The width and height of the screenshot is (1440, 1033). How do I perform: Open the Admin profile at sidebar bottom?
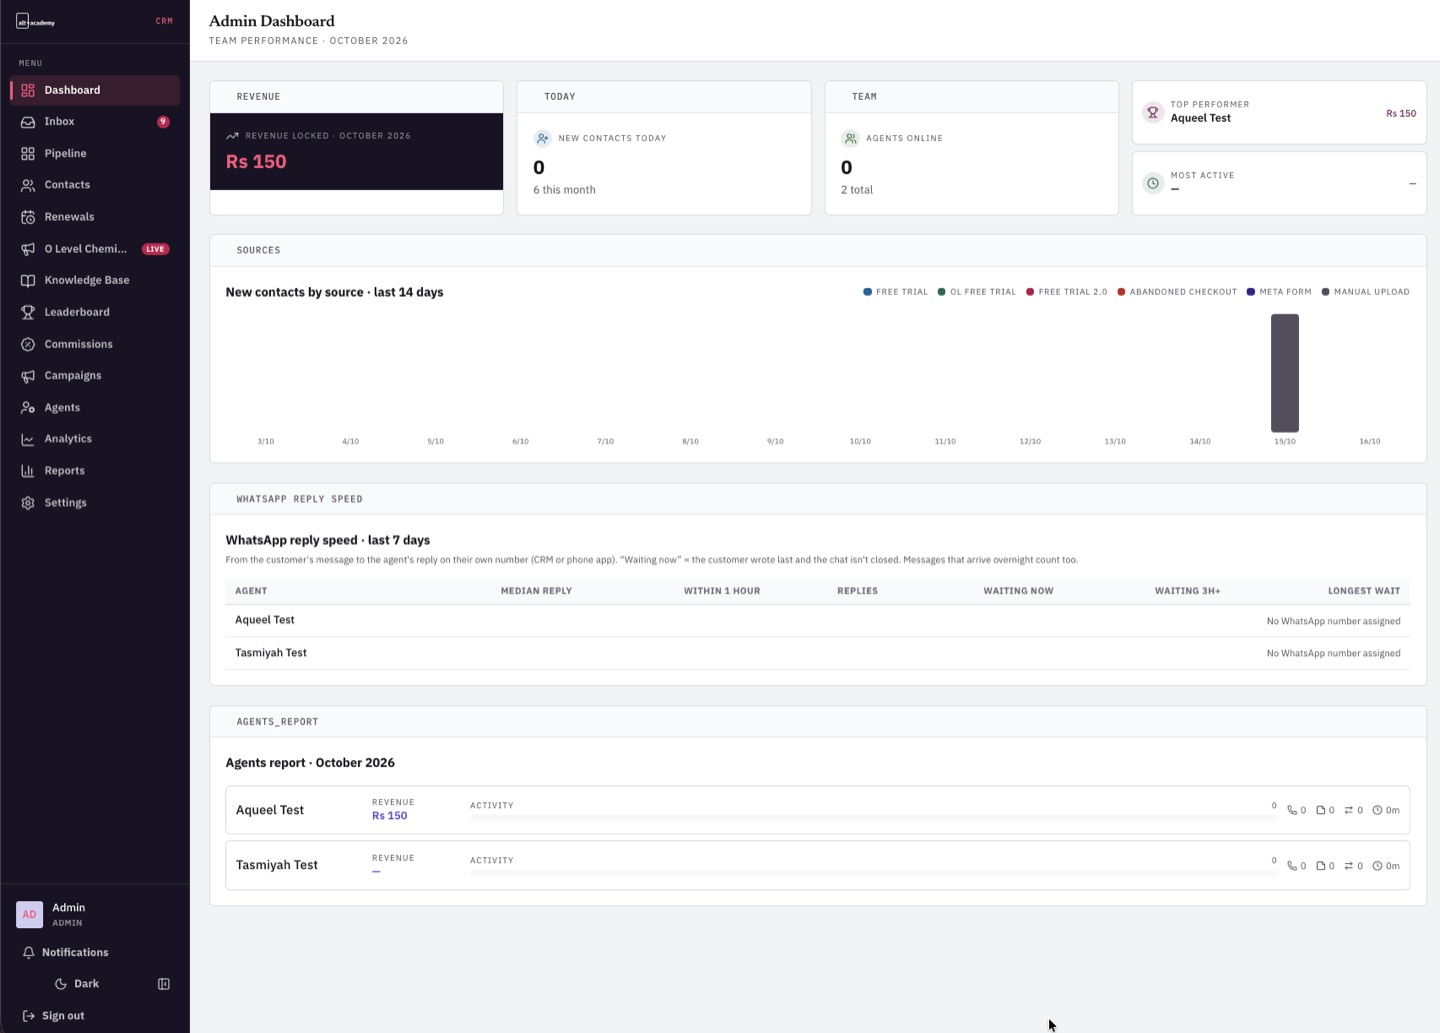95,914
